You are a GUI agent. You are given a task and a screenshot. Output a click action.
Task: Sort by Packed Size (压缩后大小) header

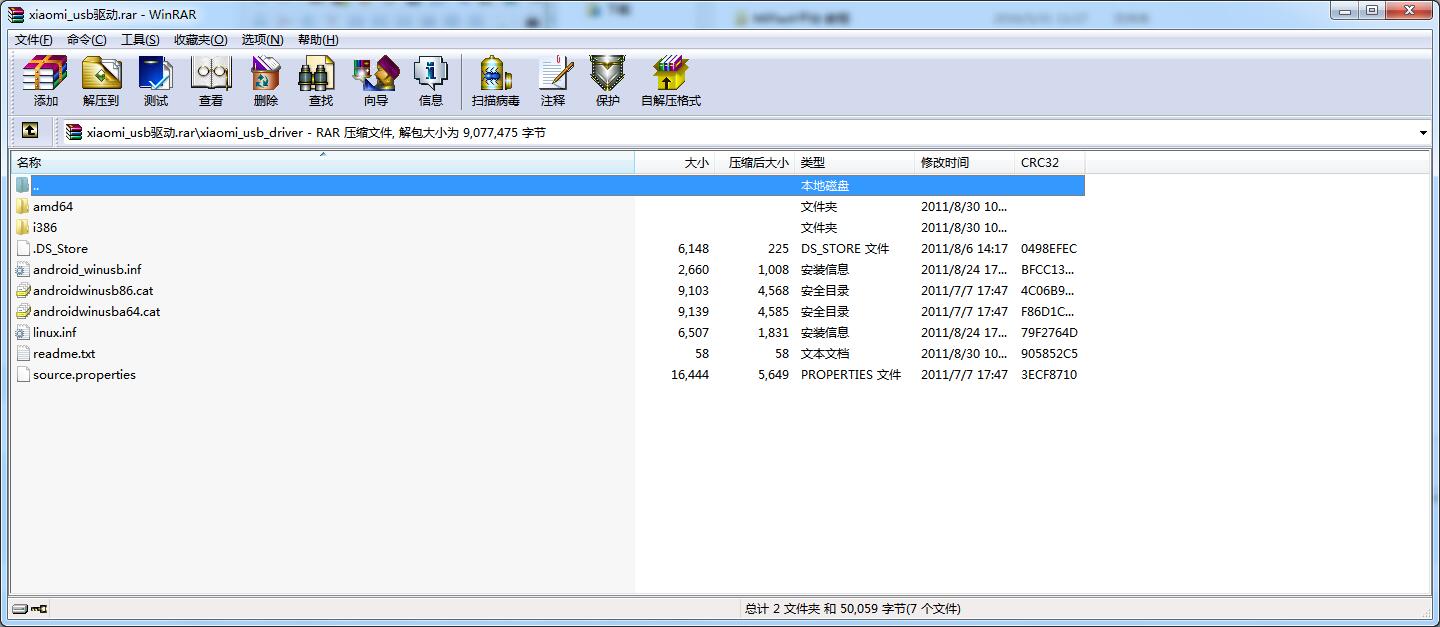point(754,162)
